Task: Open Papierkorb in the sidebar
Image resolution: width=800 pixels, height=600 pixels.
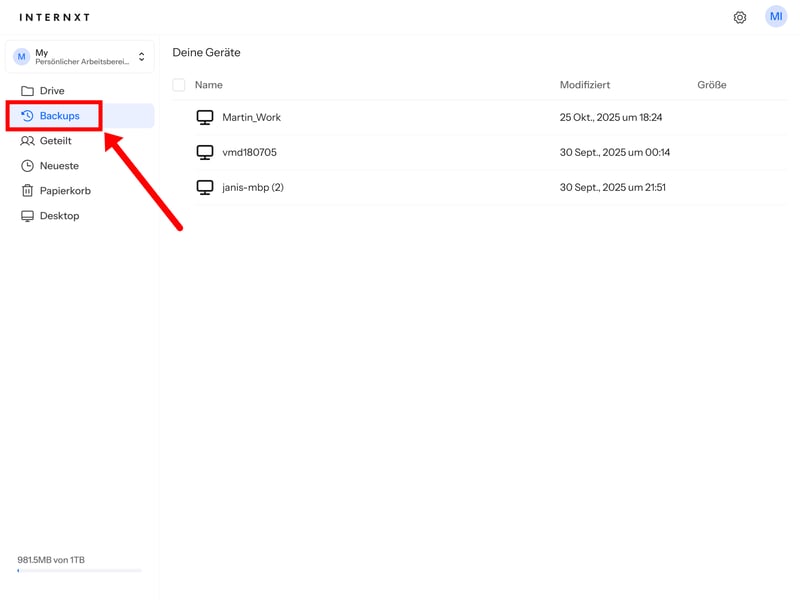Action: click(x=65, y=191)
